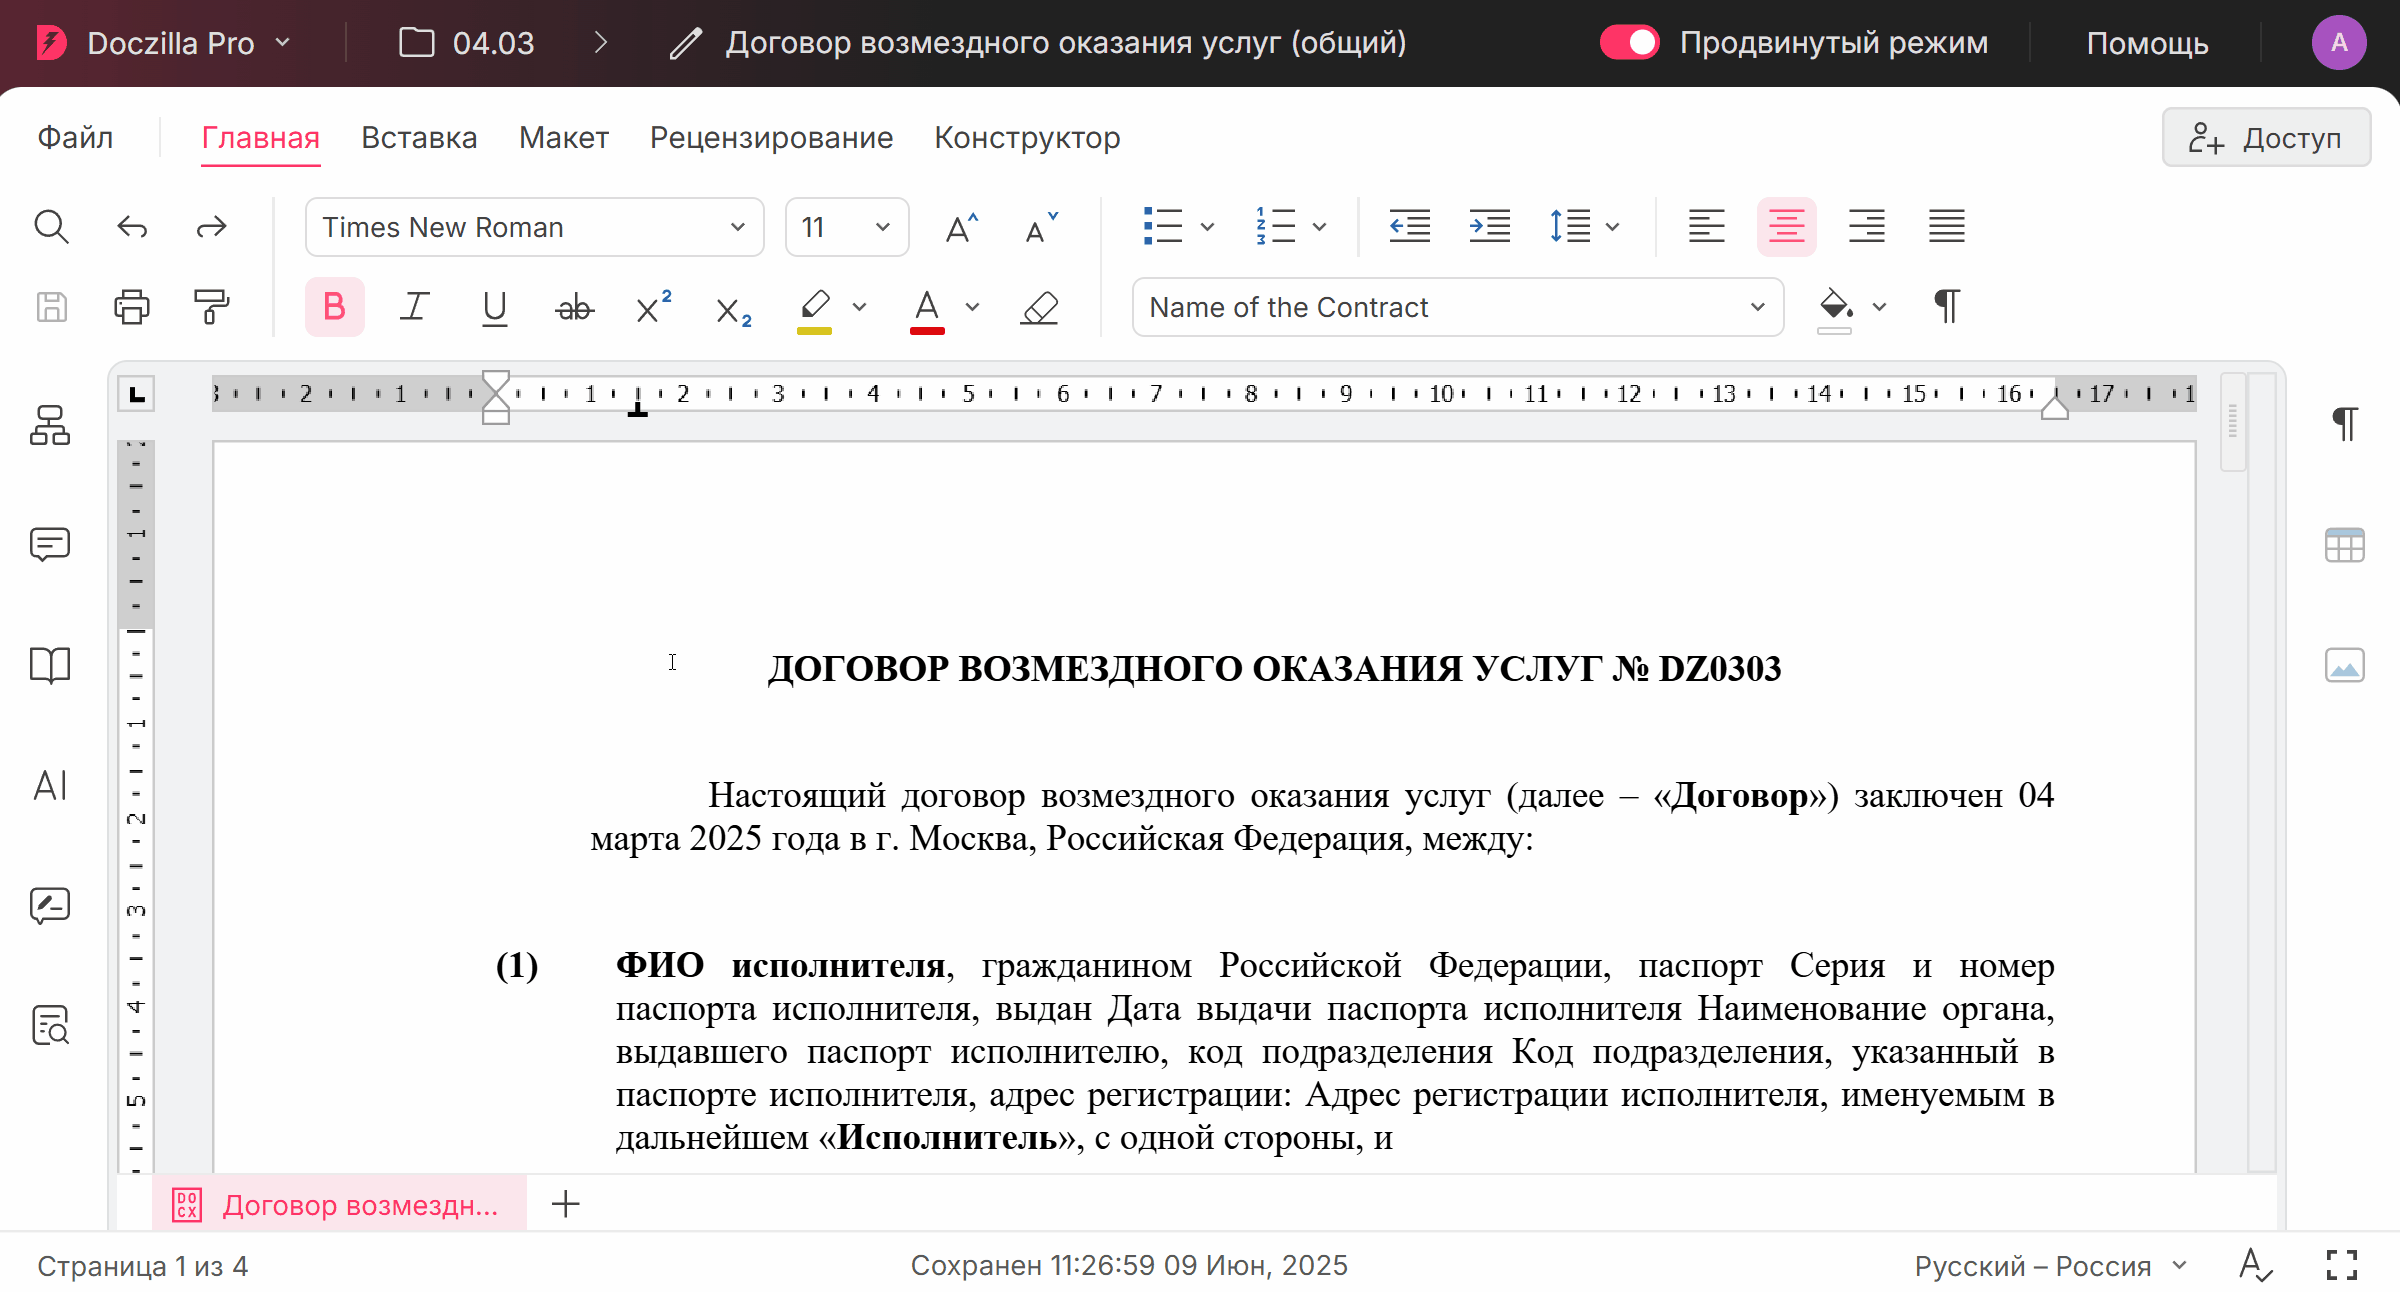The width and height of the screenshot is (2400, 1292).
Task: Undo the last action
Action: tap(132, 227)
